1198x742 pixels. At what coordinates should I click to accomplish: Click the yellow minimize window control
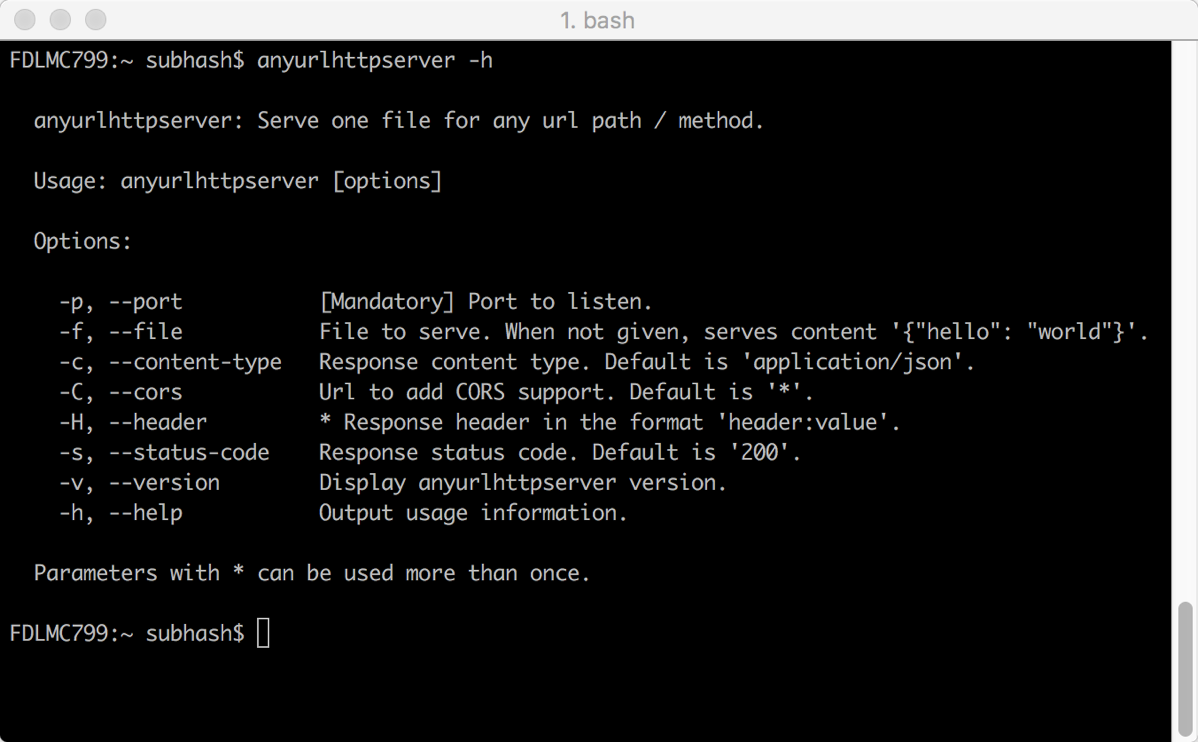pyautogui.click(x=60, y=19)
